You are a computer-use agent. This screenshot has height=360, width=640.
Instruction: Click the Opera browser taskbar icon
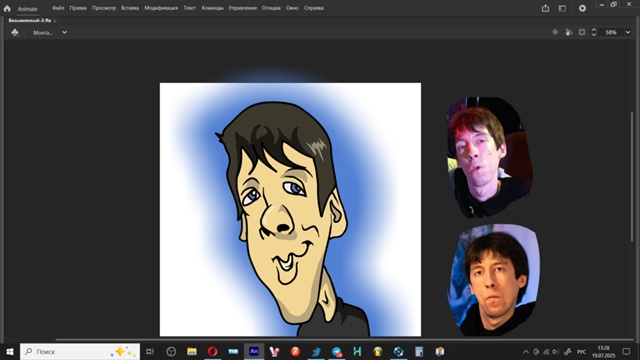click(212, 351)
